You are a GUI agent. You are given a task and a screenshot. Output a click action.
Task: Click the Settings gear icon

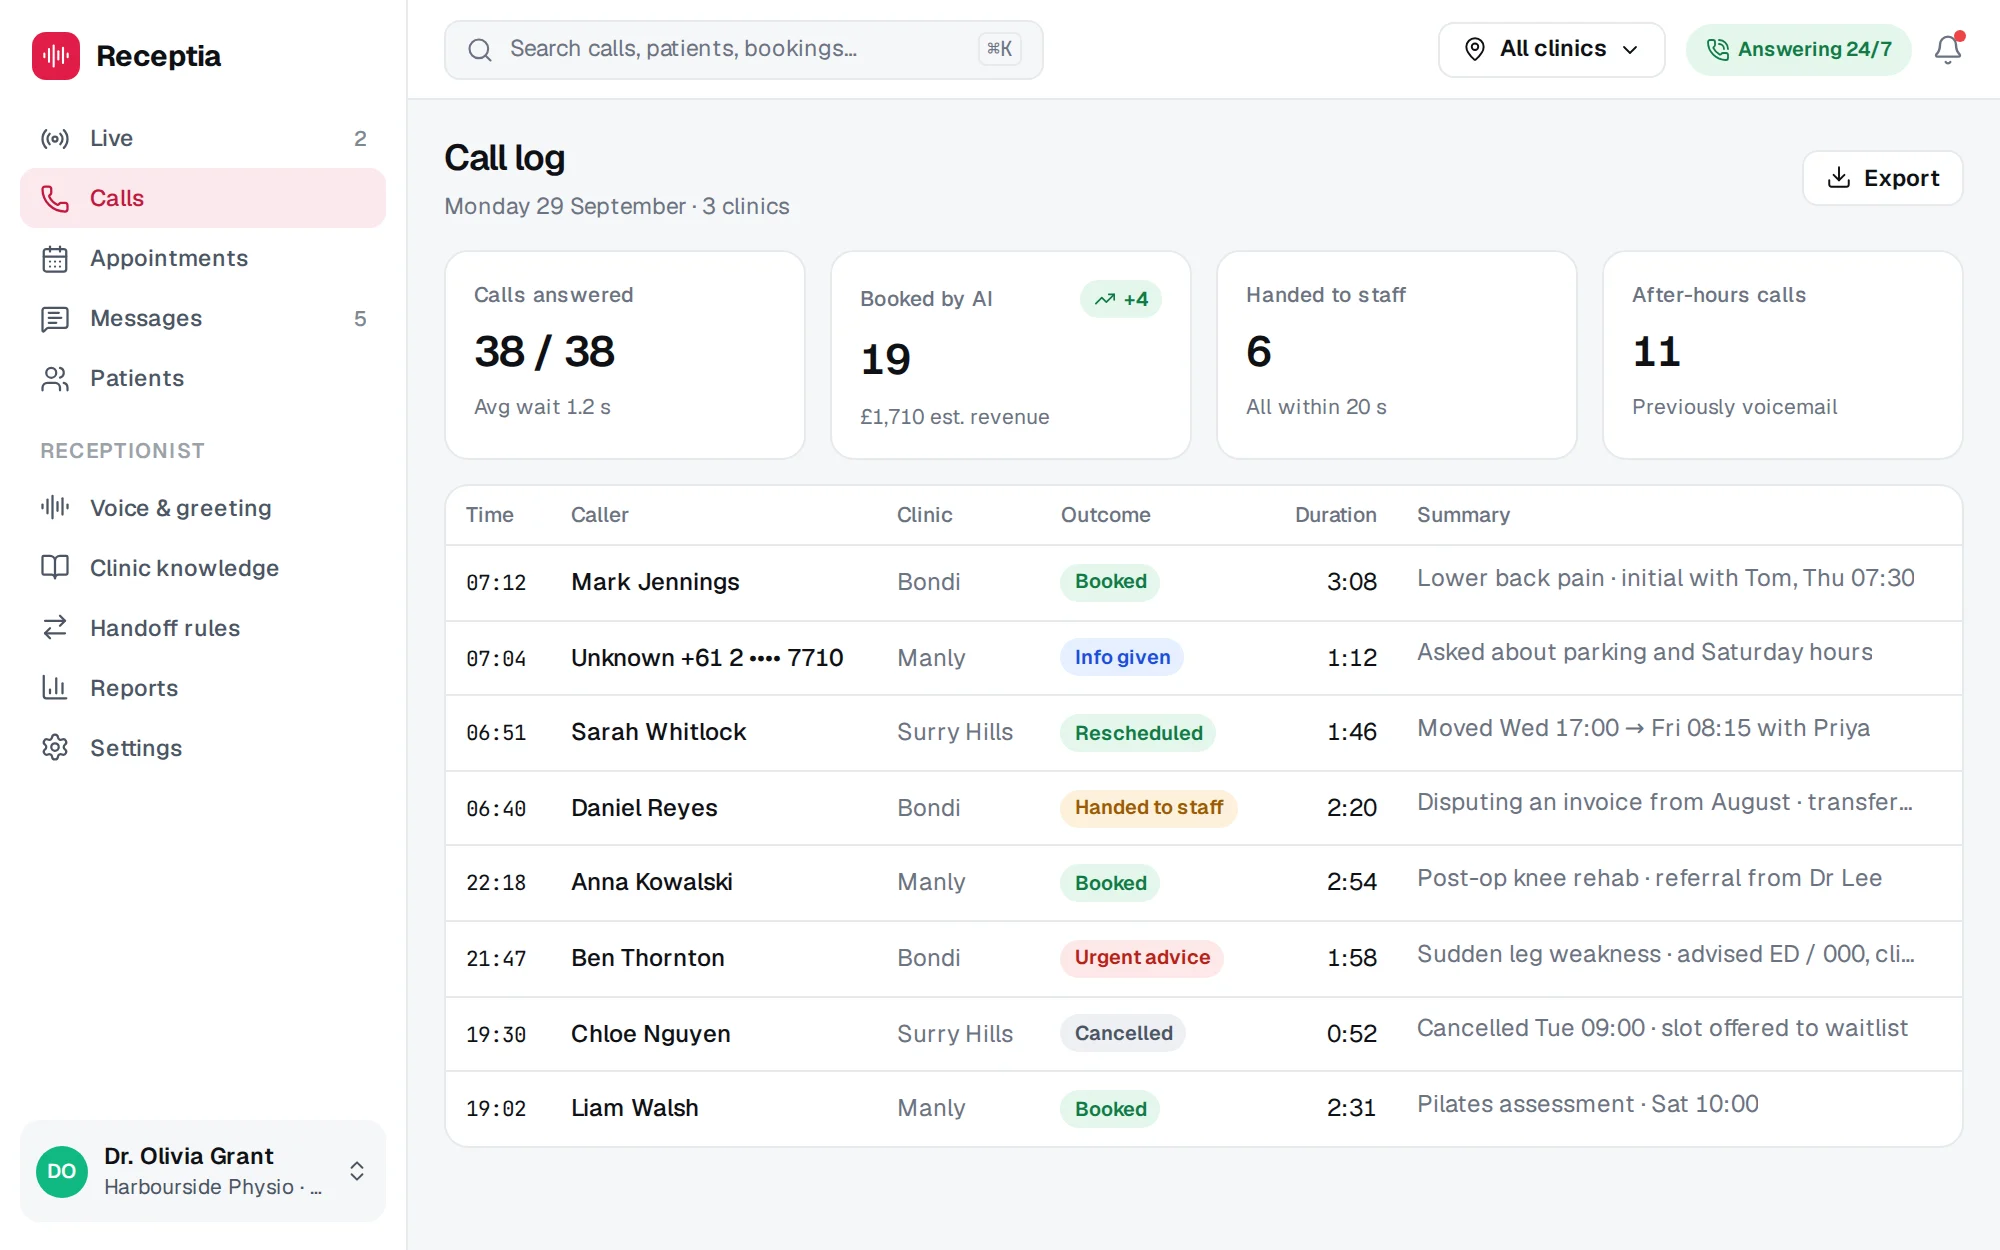click(x=55, y=748)
